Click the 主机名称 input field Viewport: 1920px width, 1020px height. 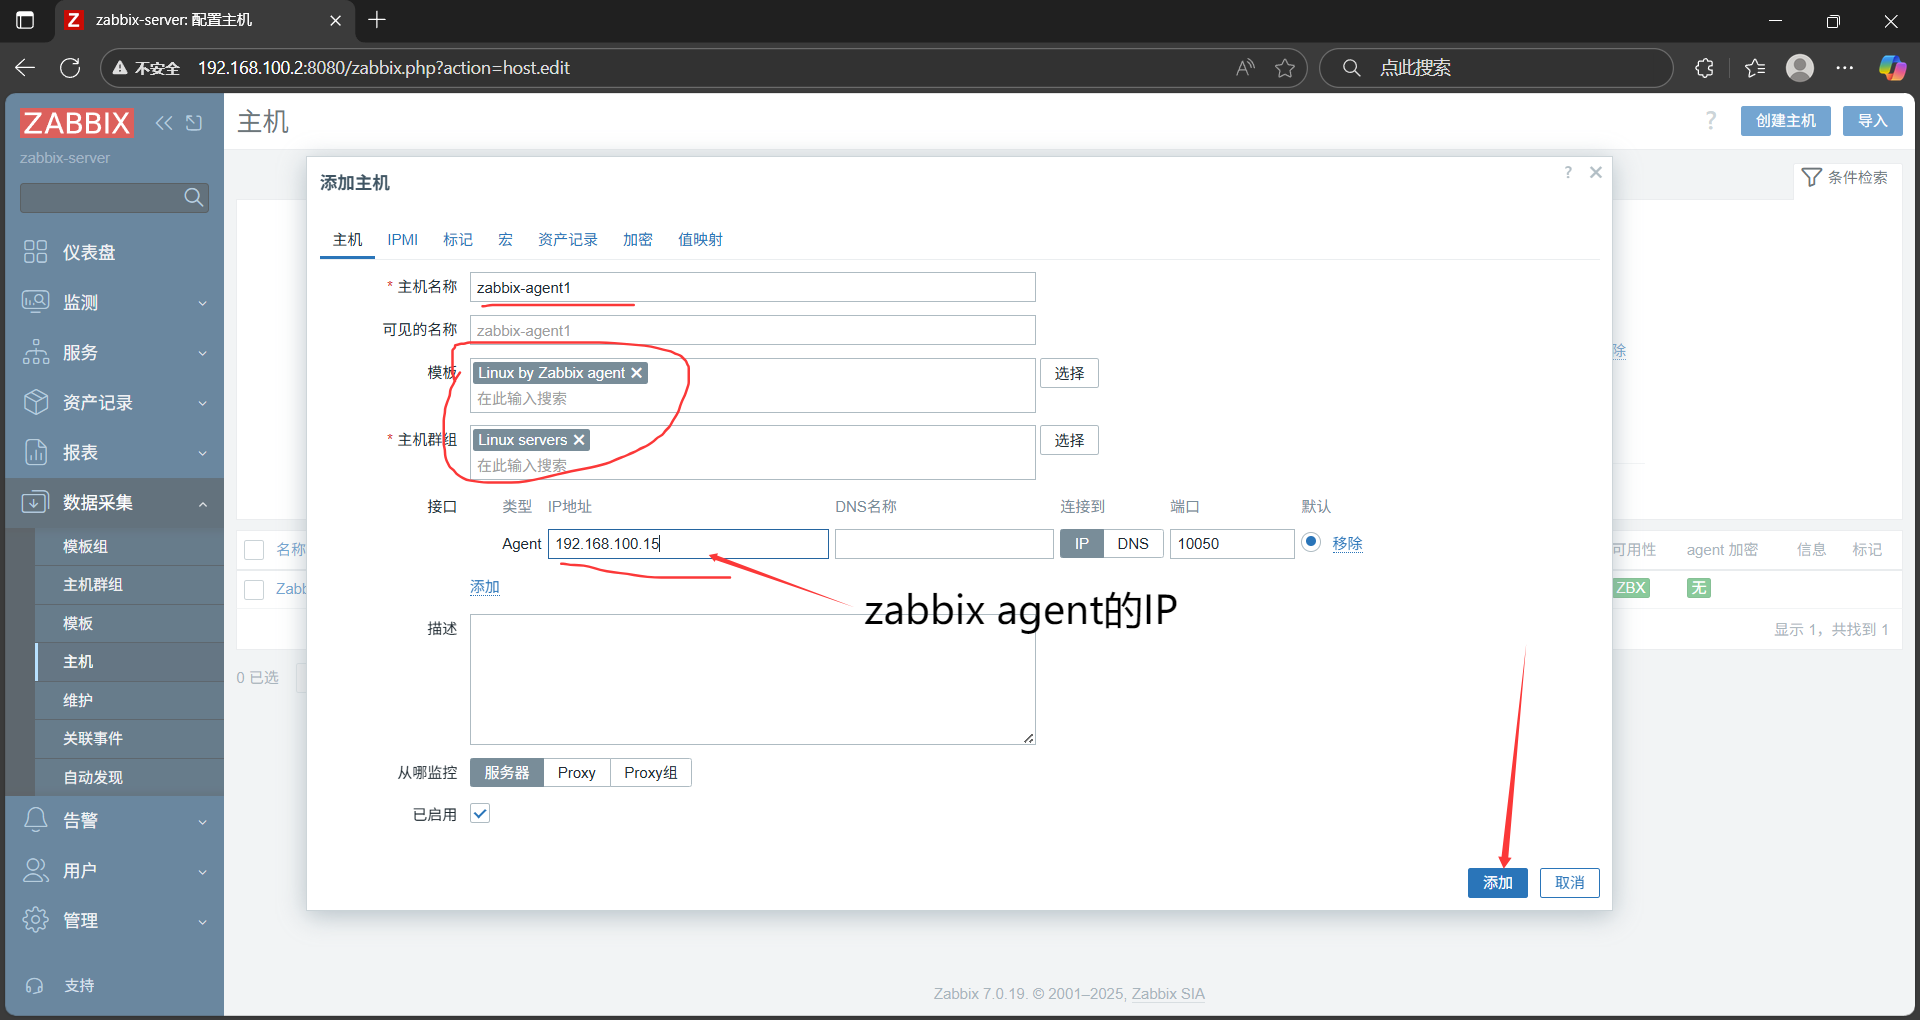(753, 287)
